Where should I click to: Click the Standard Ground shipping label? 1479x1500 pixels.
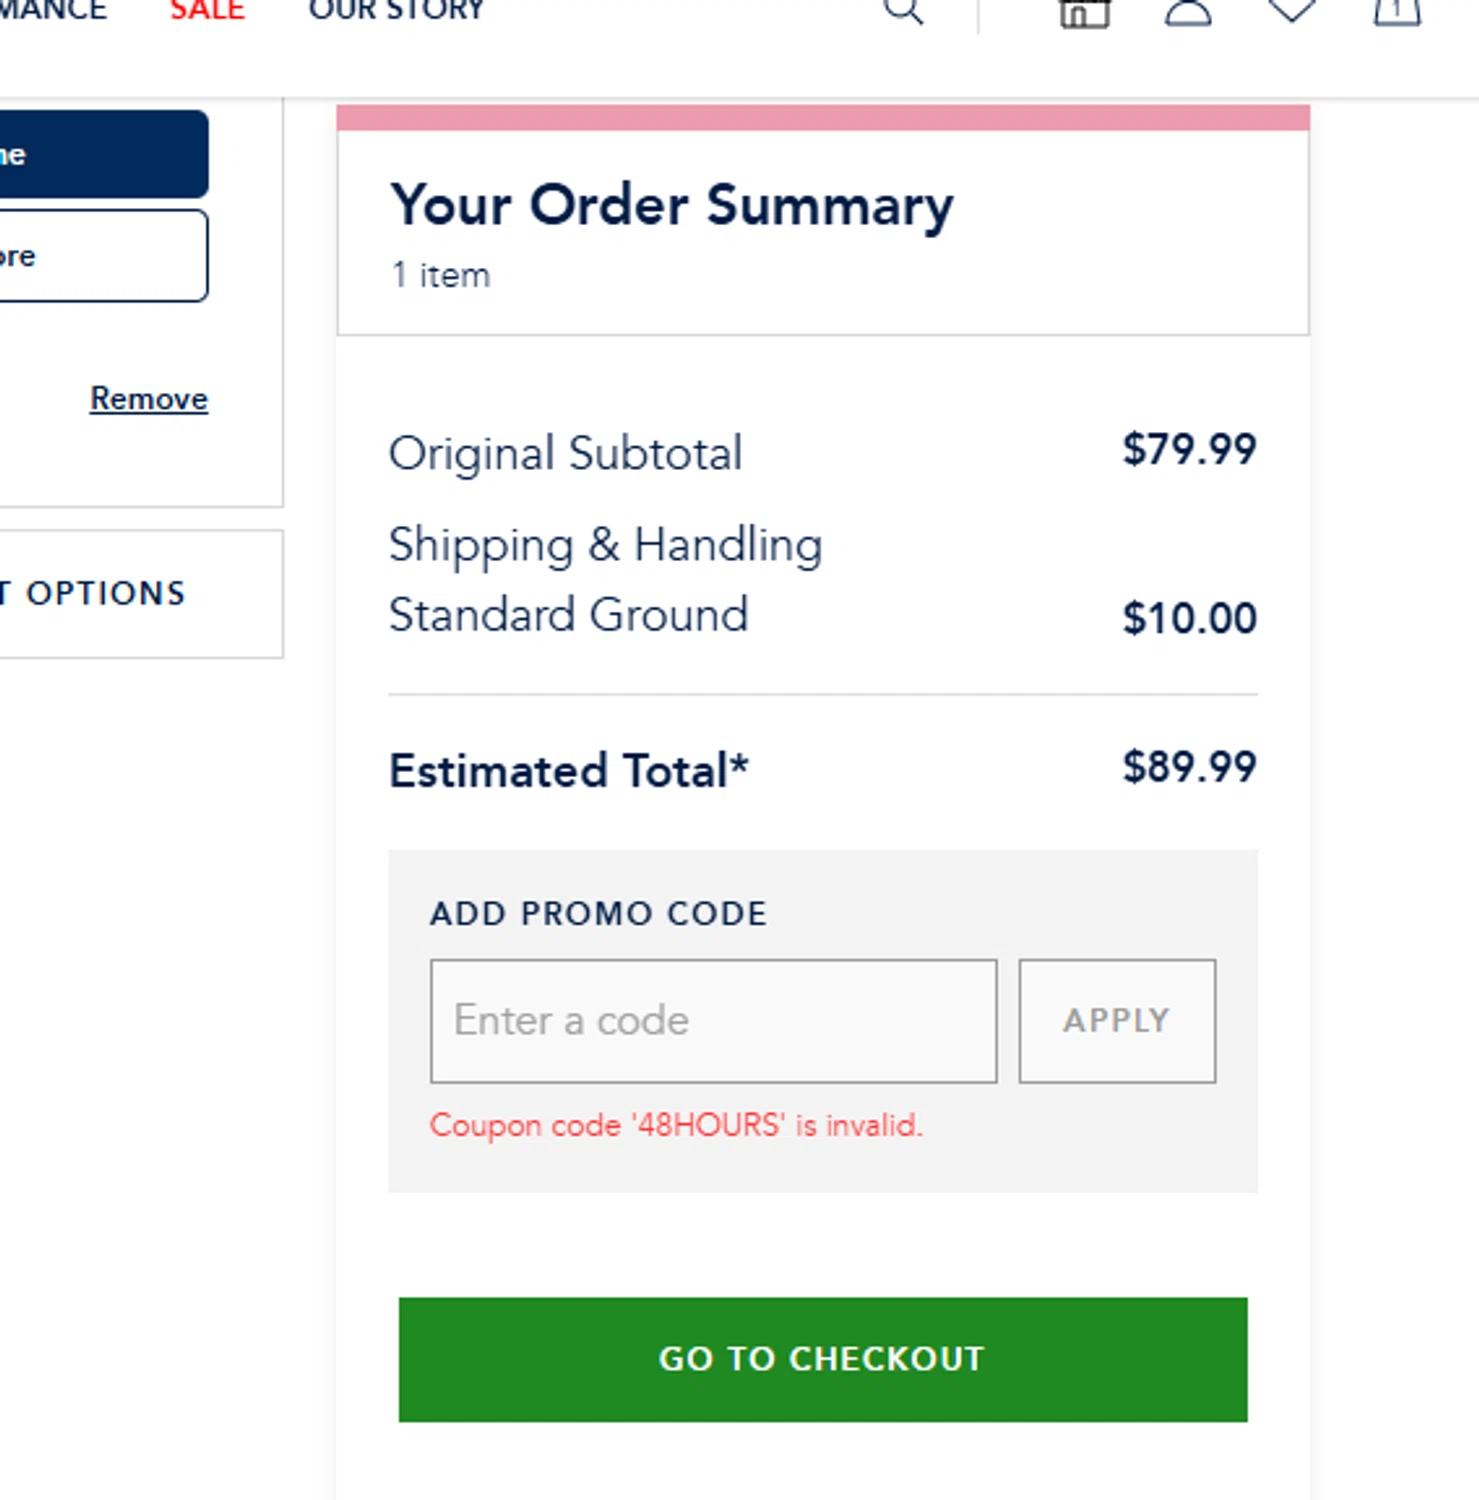coord(568,614)
